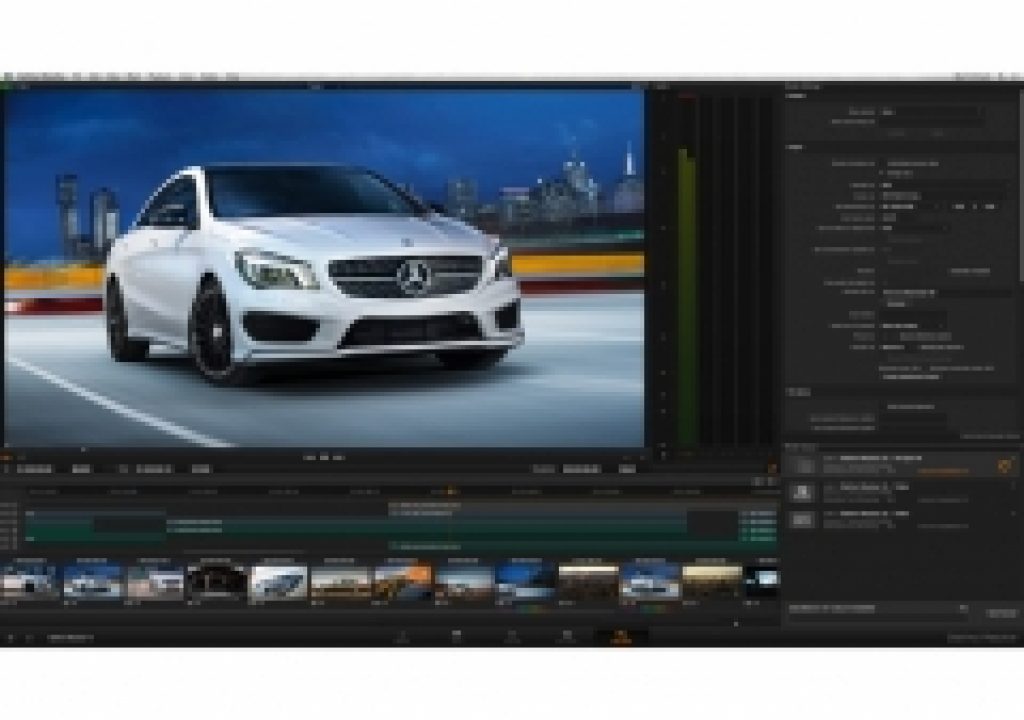Click the third render queue job icon

pos(802,519)
